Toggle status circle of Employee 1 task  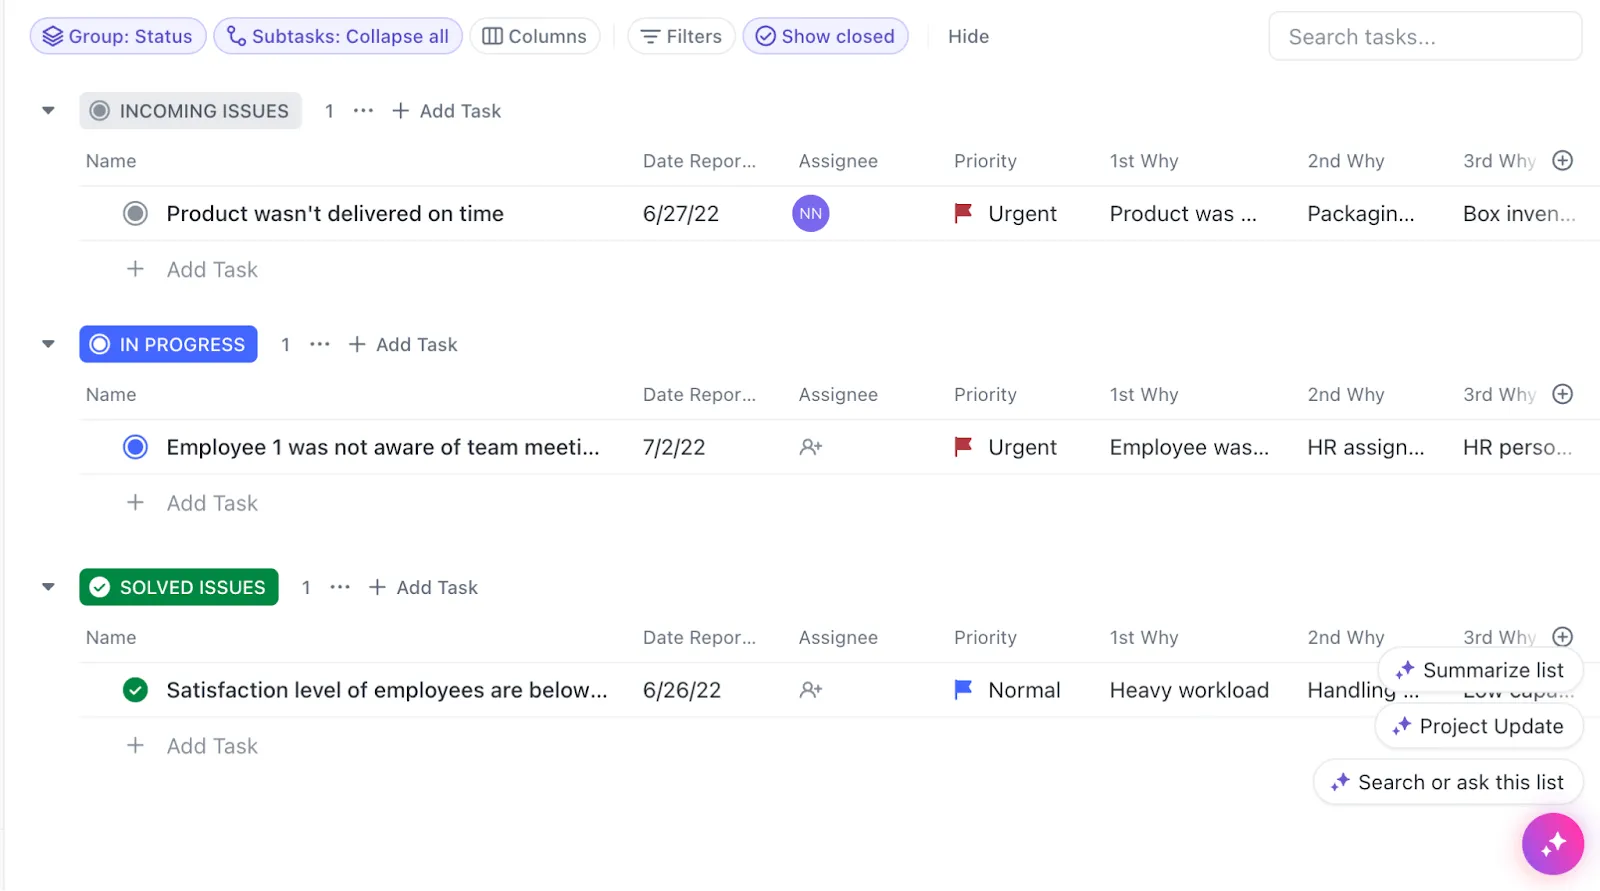coord(135,447)
